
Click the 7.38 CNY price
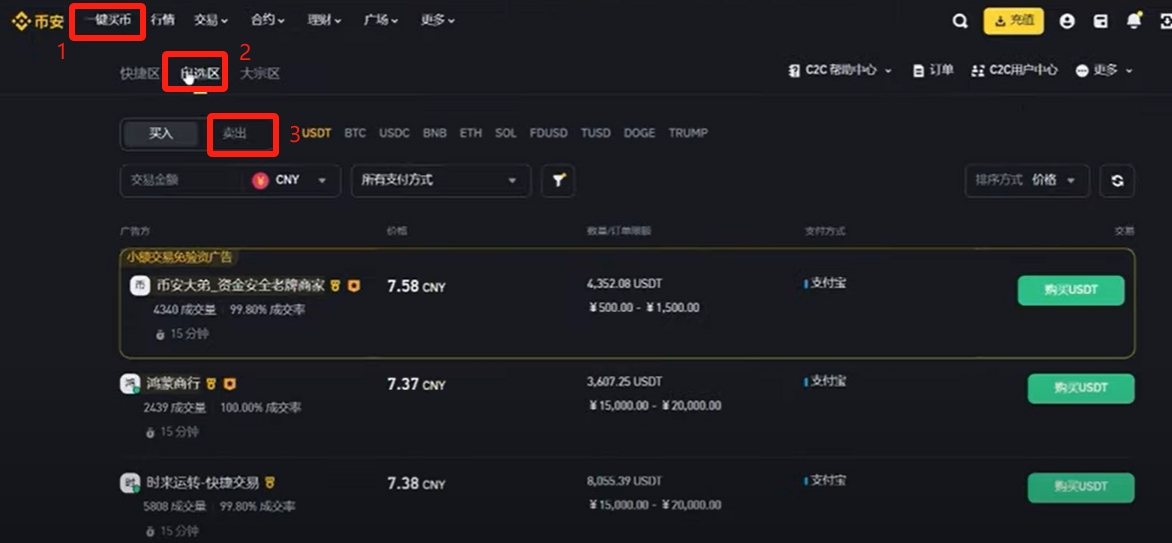pyautogui.click(x=416, y=484)
